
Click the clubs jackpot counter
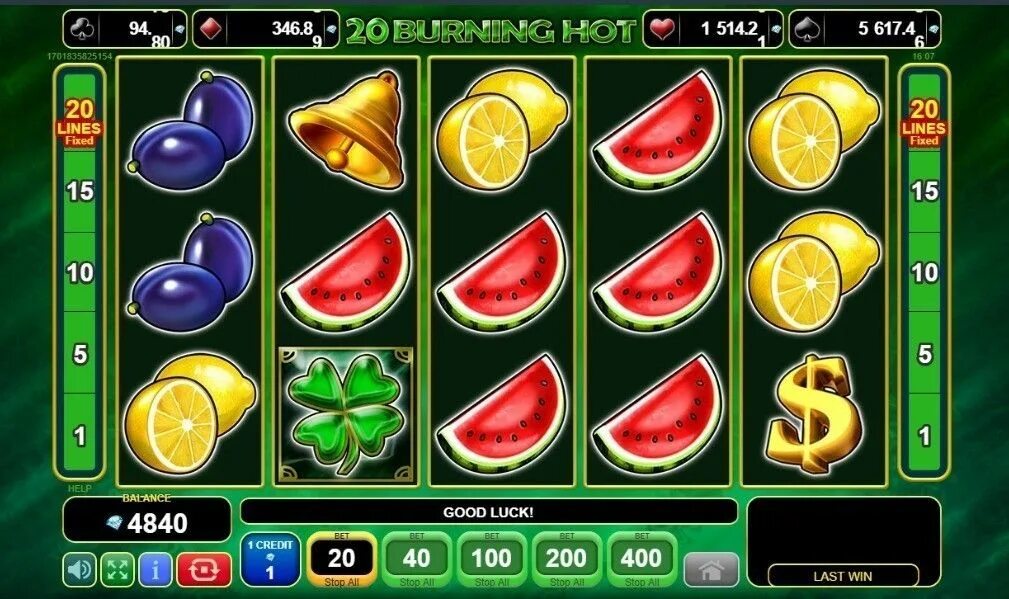[x=125, y=30]
